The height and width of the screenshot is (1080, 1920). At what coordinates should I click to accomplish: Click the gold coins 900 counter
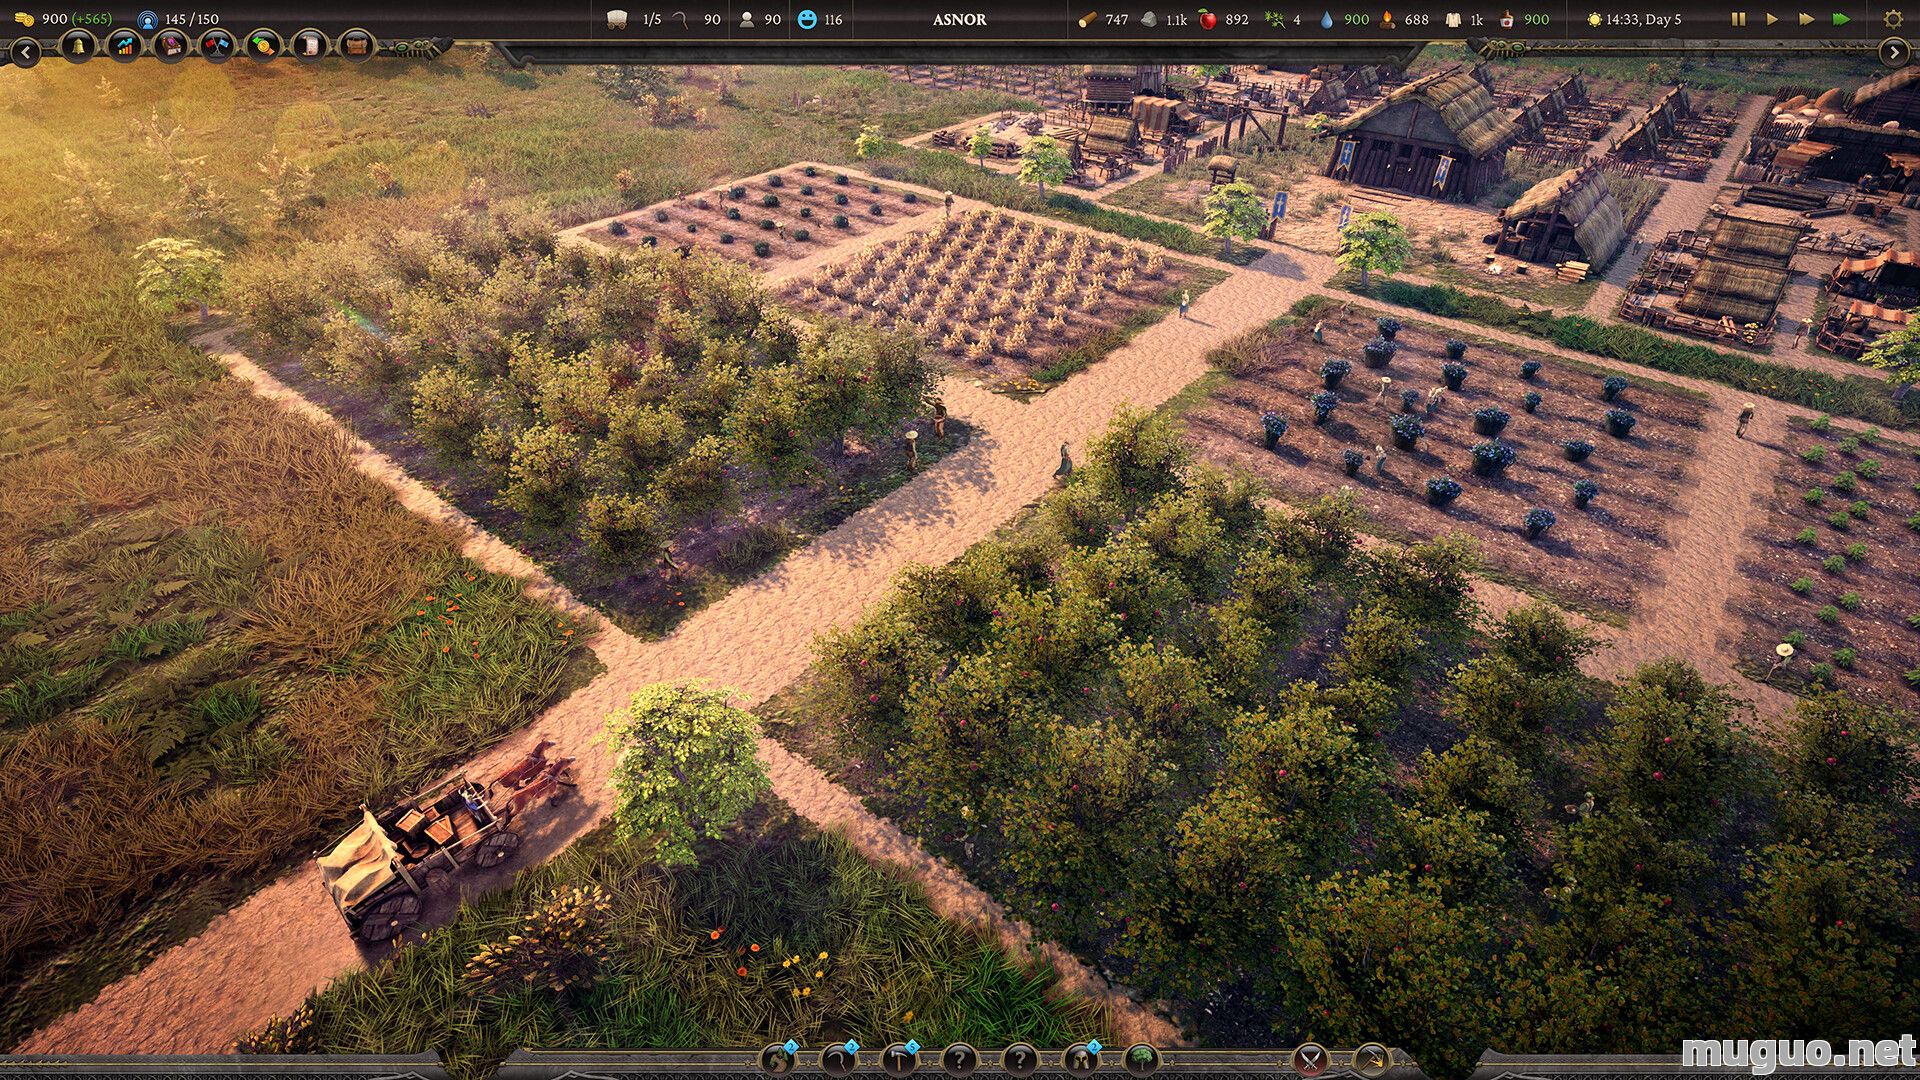(x=62, y=19)
